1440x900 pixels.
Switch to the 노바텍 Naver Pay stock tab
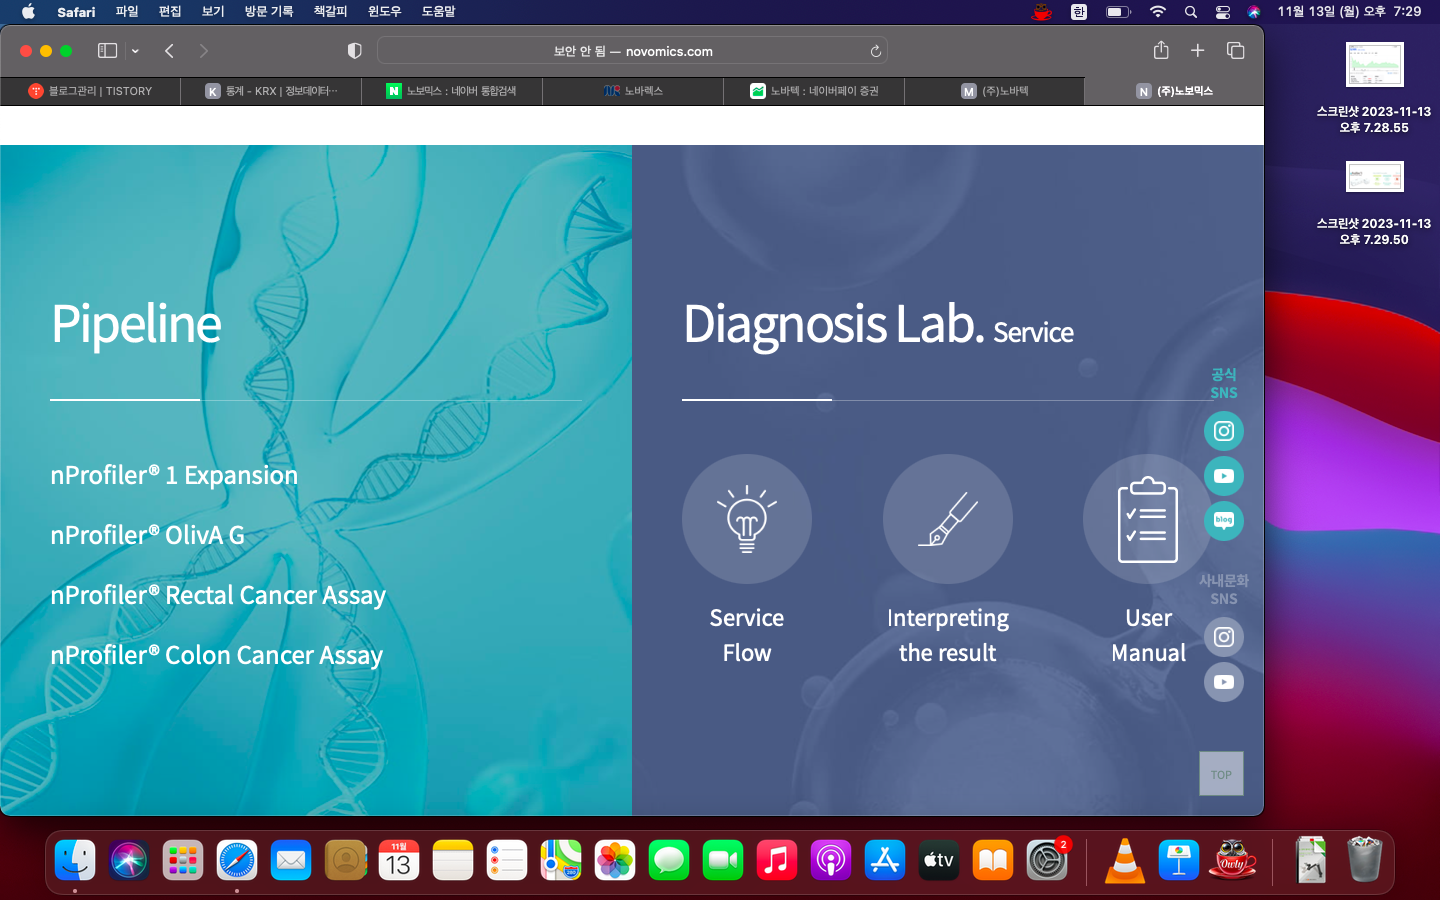pyautogui.click(x=814, y=91)
